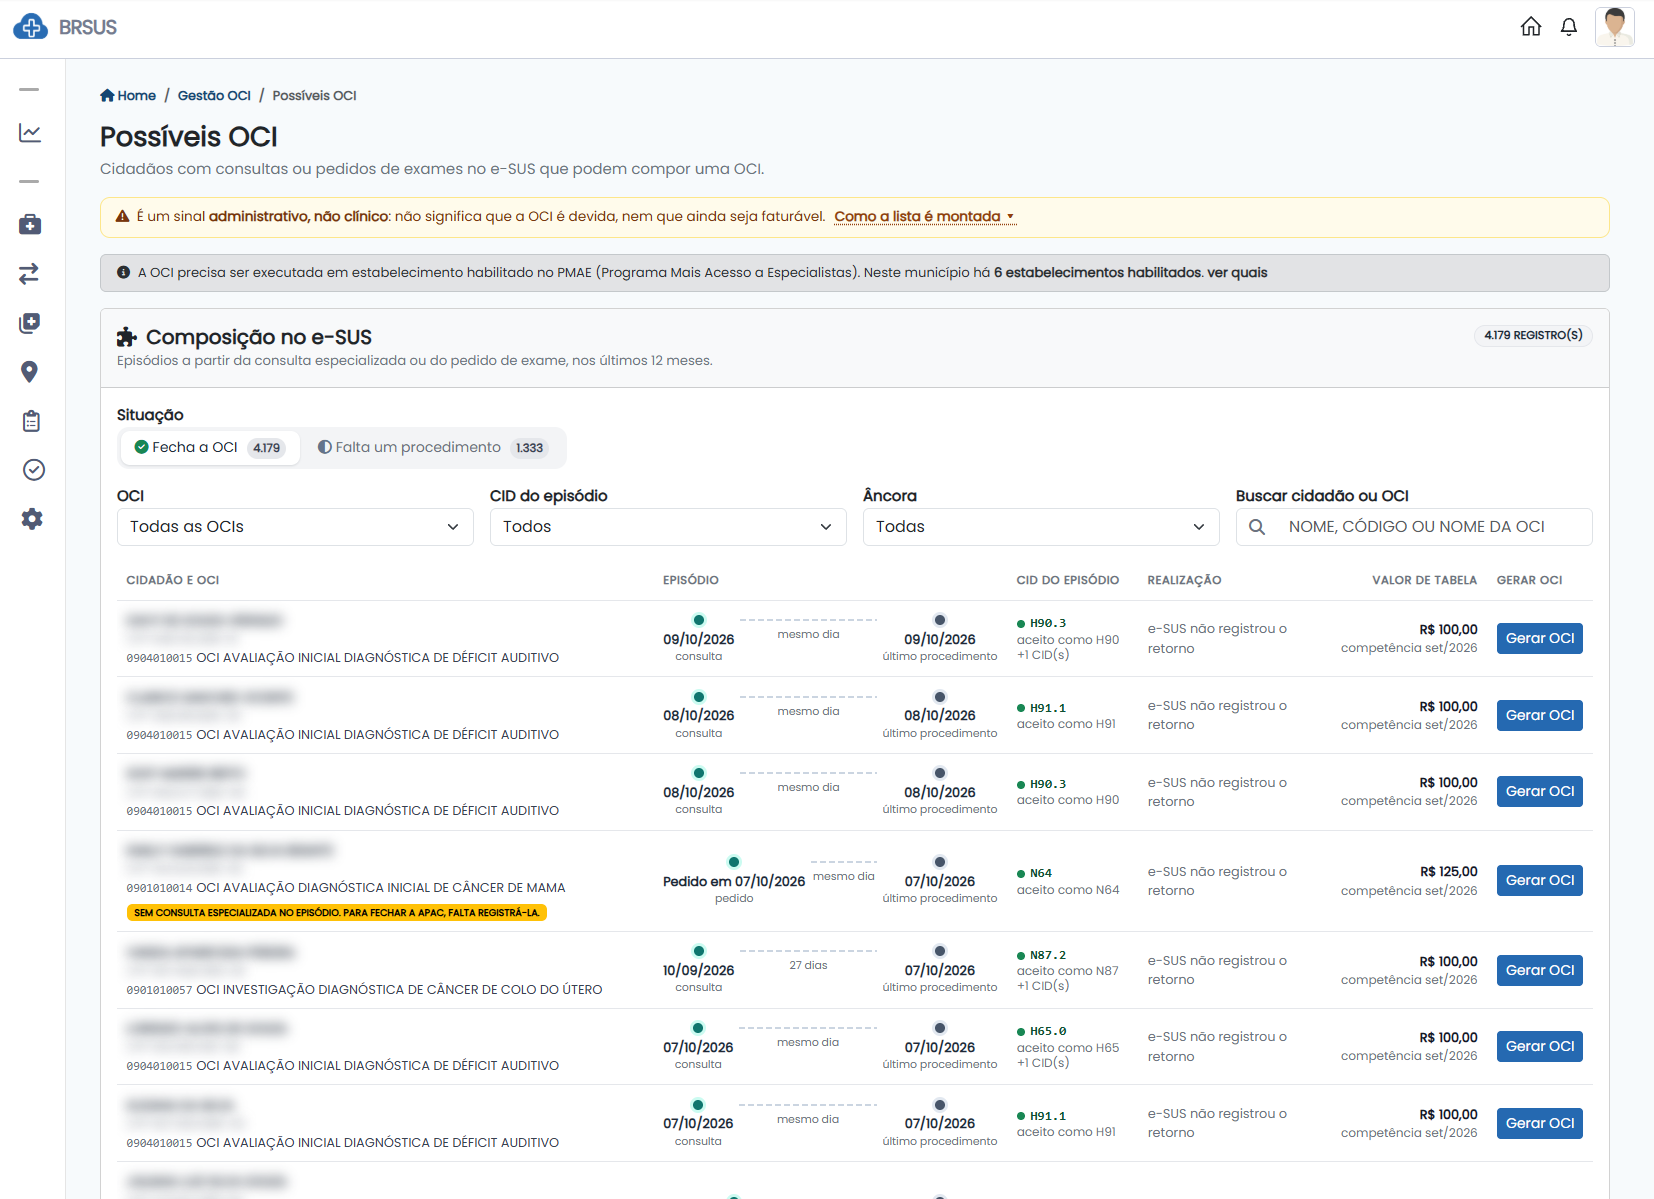
Task: Click the info circle icon in the gray banner
Action: (x=124, y=272)
